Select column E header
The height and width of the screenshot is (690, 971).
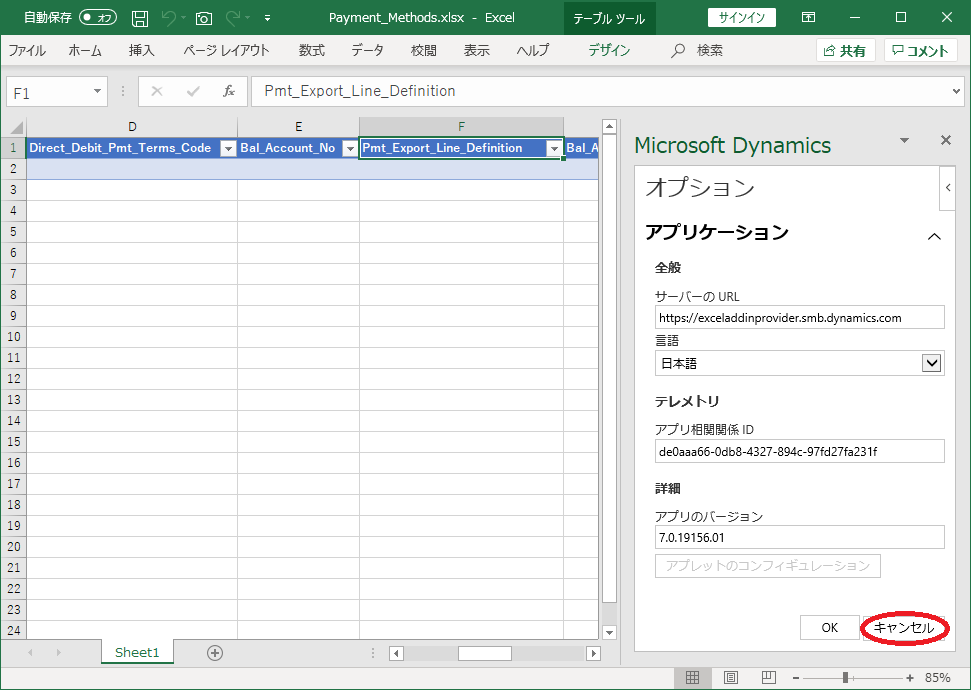[x=298, y=127]
